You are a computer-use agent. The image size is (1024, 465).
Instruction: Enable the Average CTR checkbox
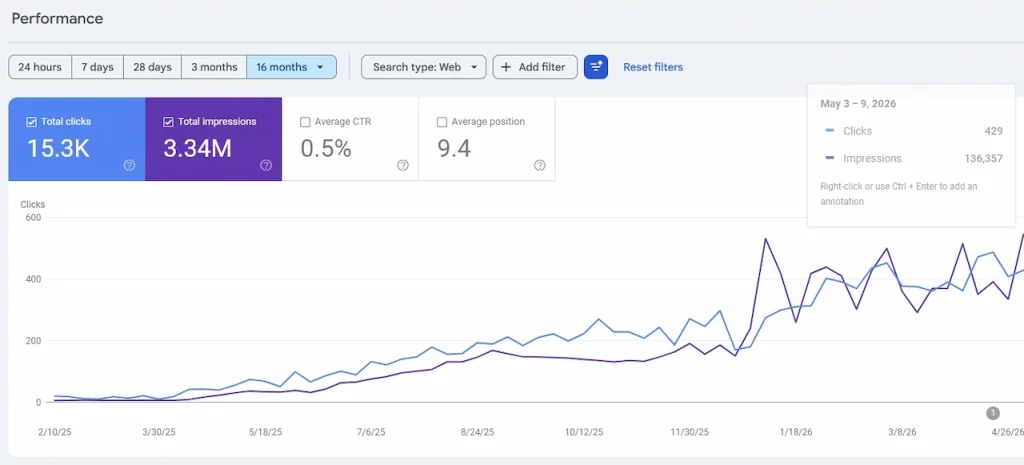(305, 122)
